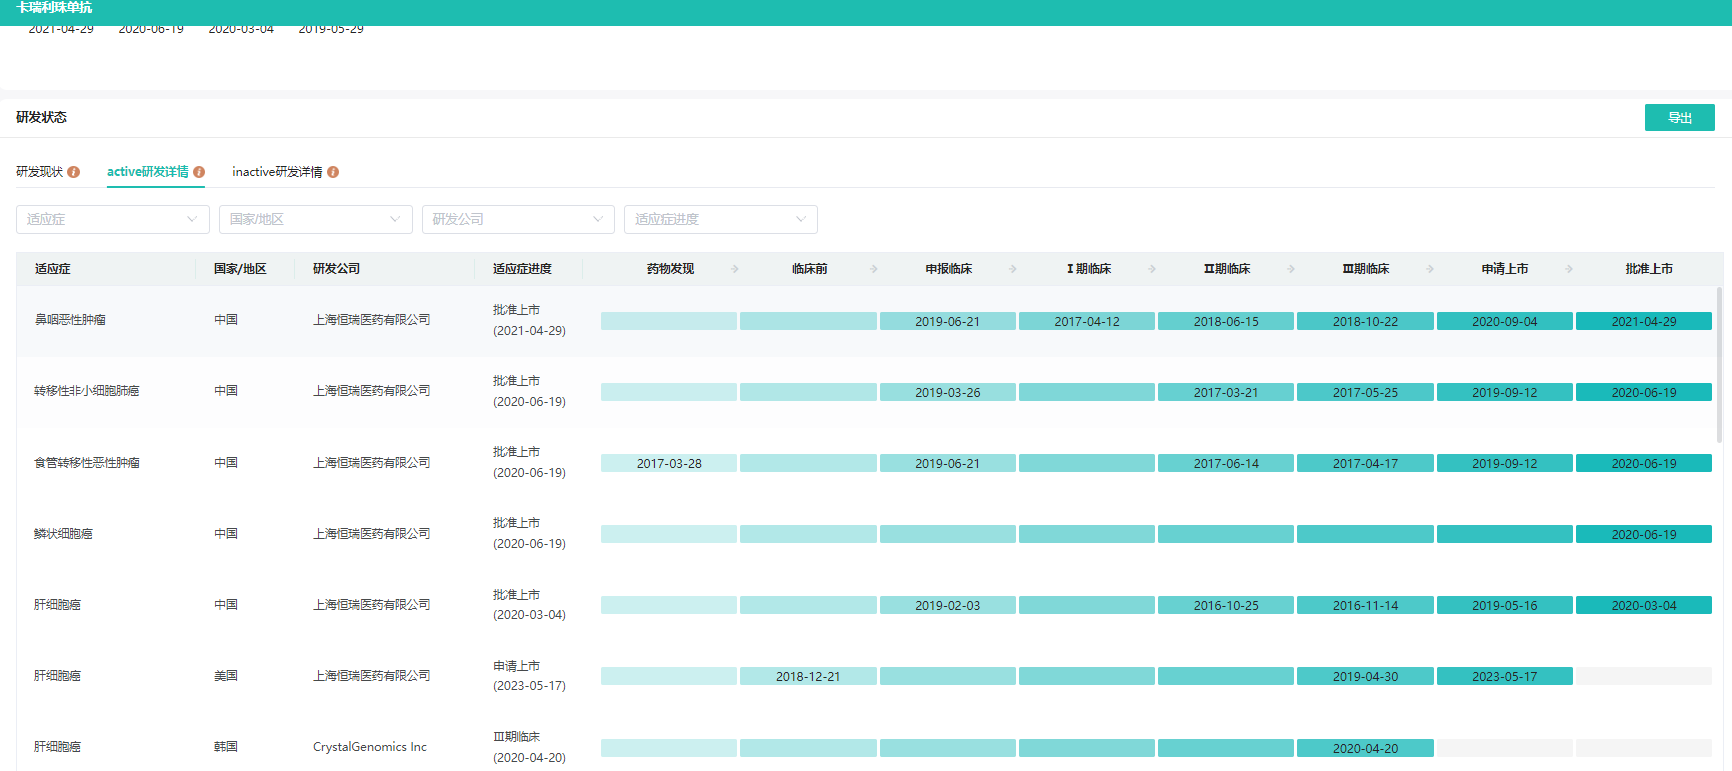This screenshot has width=1732, height=771.
Task: Open the 适应症 filter dropdown
Action: pos(112,219)
